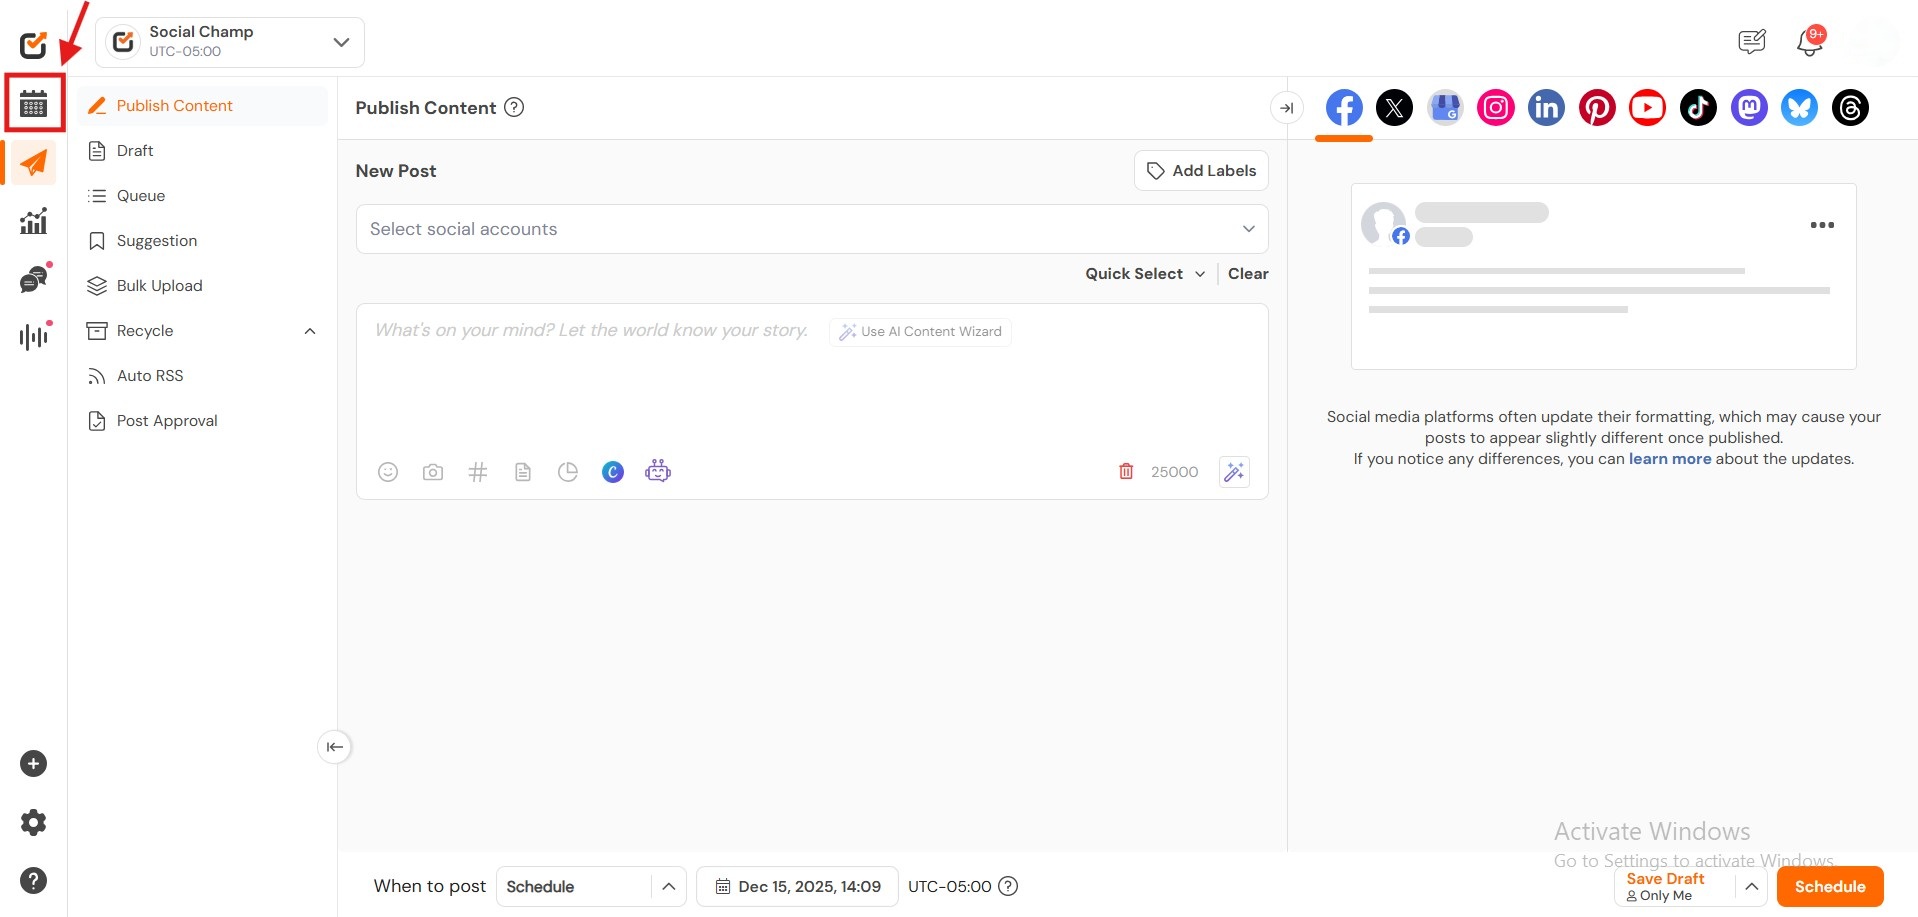This screenshot has height=917, width=1918.
Task: Click the notifications bell icon
Action: point(1809,42)
